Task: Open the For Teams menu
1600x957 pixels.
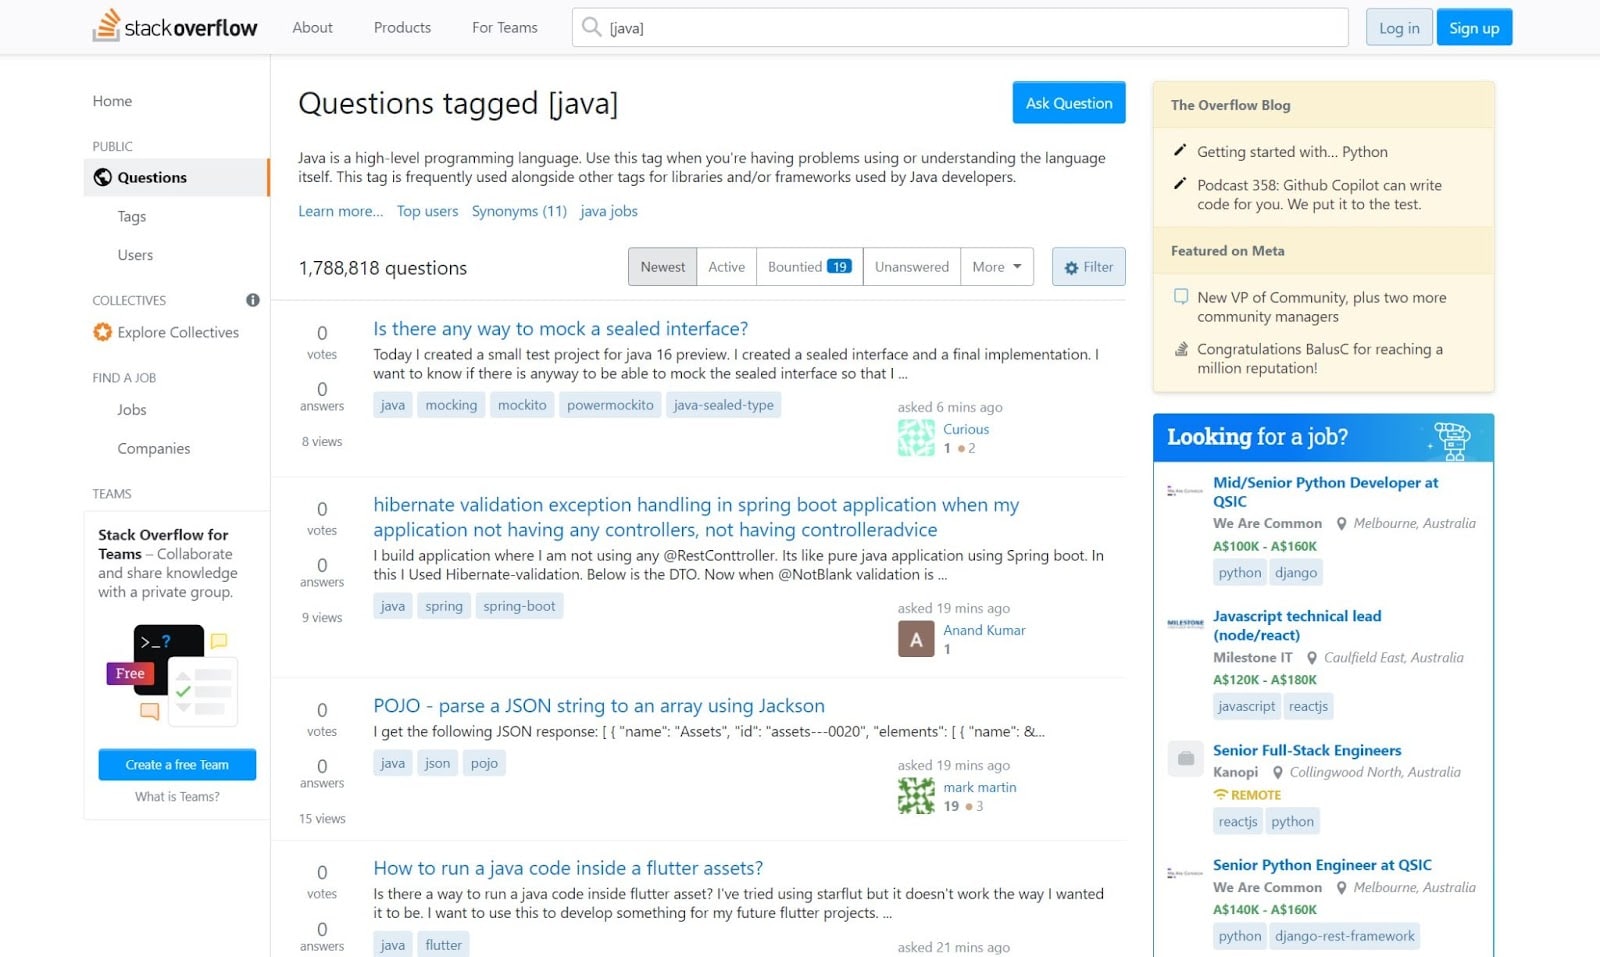Action: pyautogui.click(x=504, y=27)
